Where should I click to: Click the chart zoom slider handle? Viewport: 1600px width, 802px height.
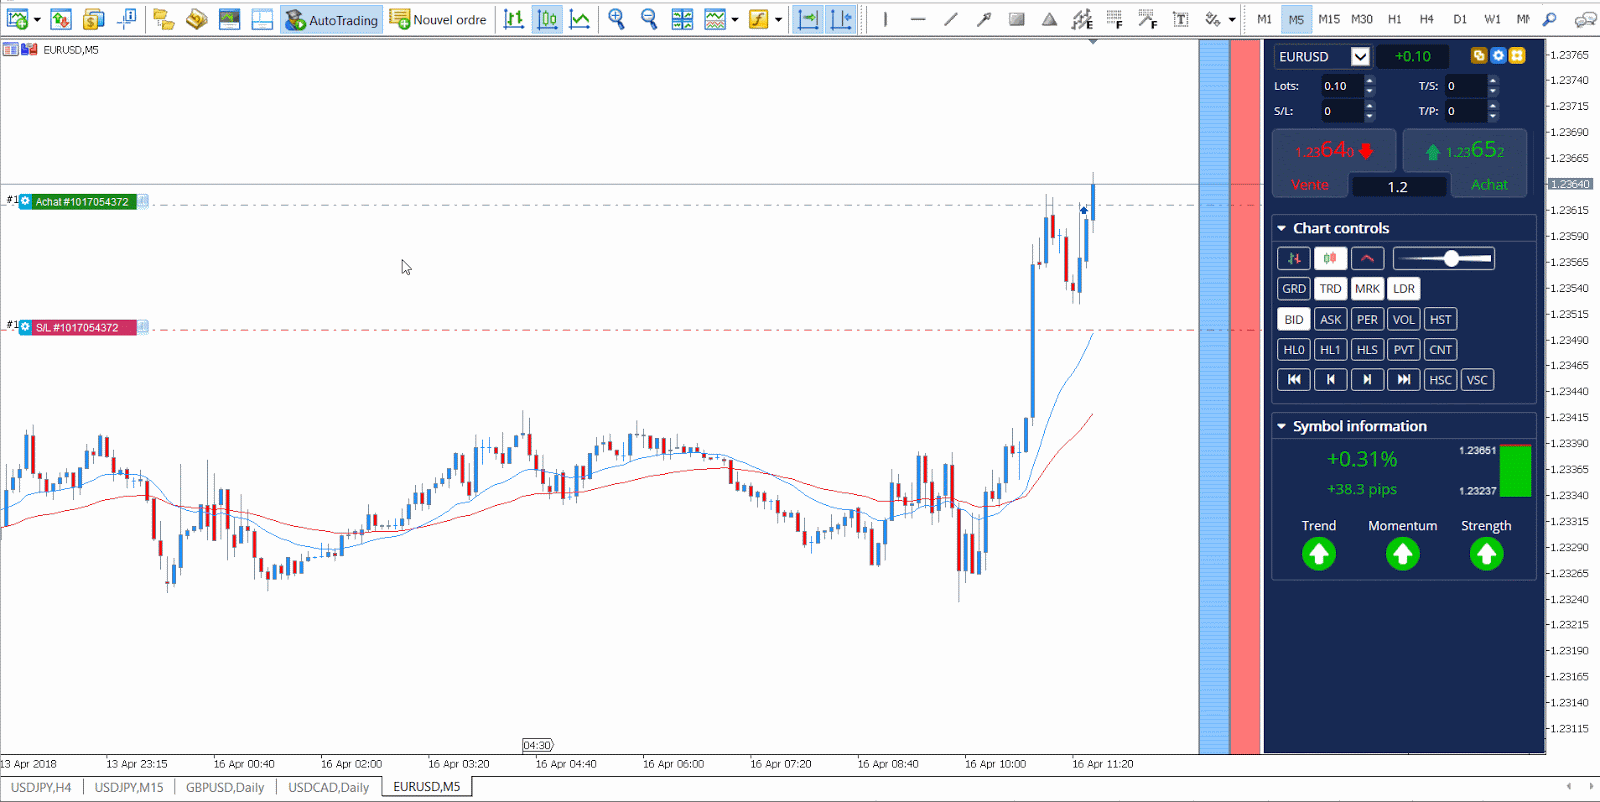click(1451, 258)
